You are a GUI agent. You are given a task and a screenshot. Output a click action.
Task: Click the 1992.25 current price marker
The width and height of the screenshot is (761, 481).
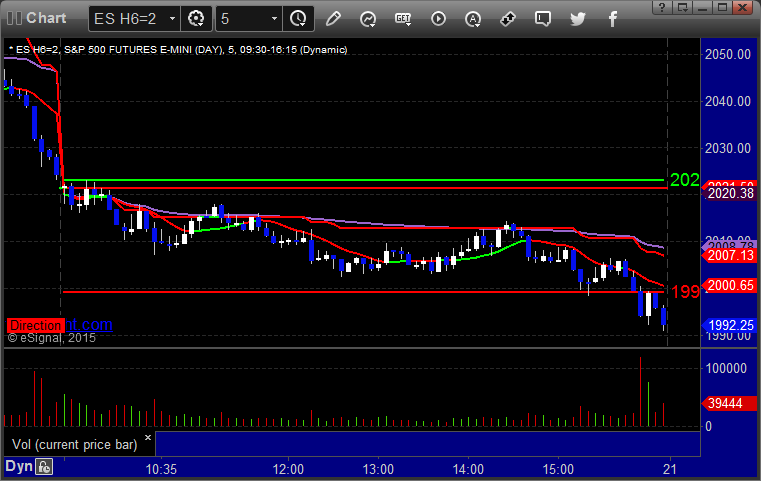[x=730, y=325]
